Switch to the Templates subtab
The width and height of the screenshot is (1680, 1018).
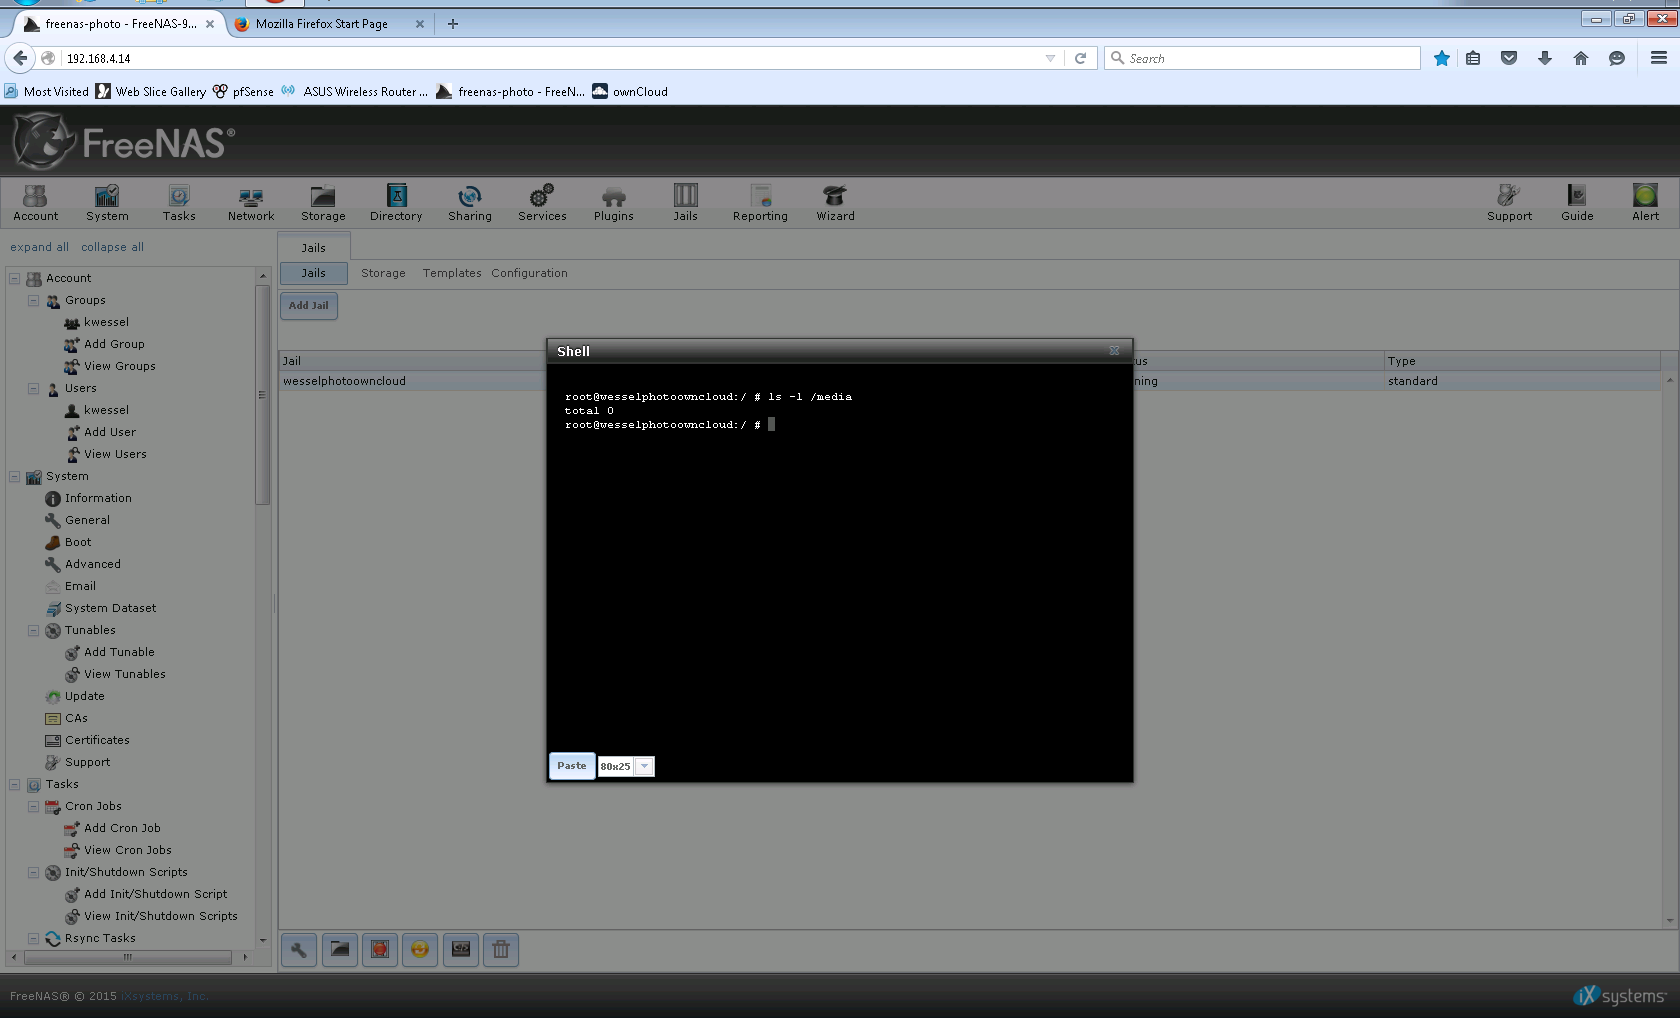[x=452, y=273]
